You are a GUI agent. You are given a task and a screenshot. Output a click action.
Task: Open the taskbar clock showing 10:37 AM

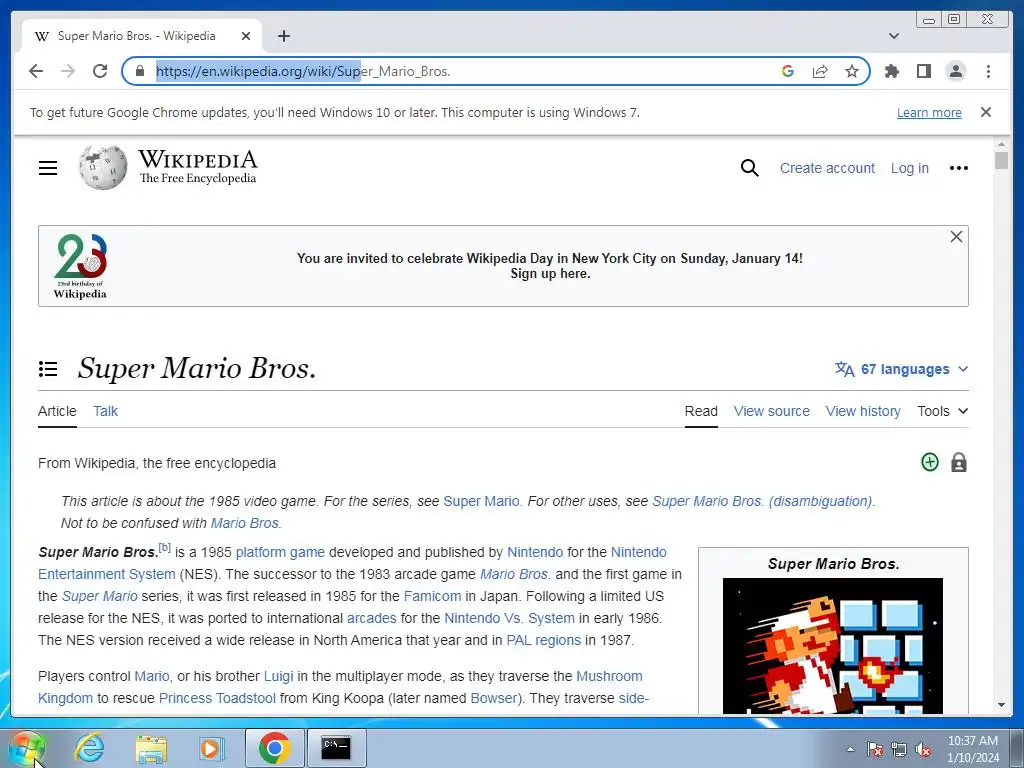pos(973,749)
